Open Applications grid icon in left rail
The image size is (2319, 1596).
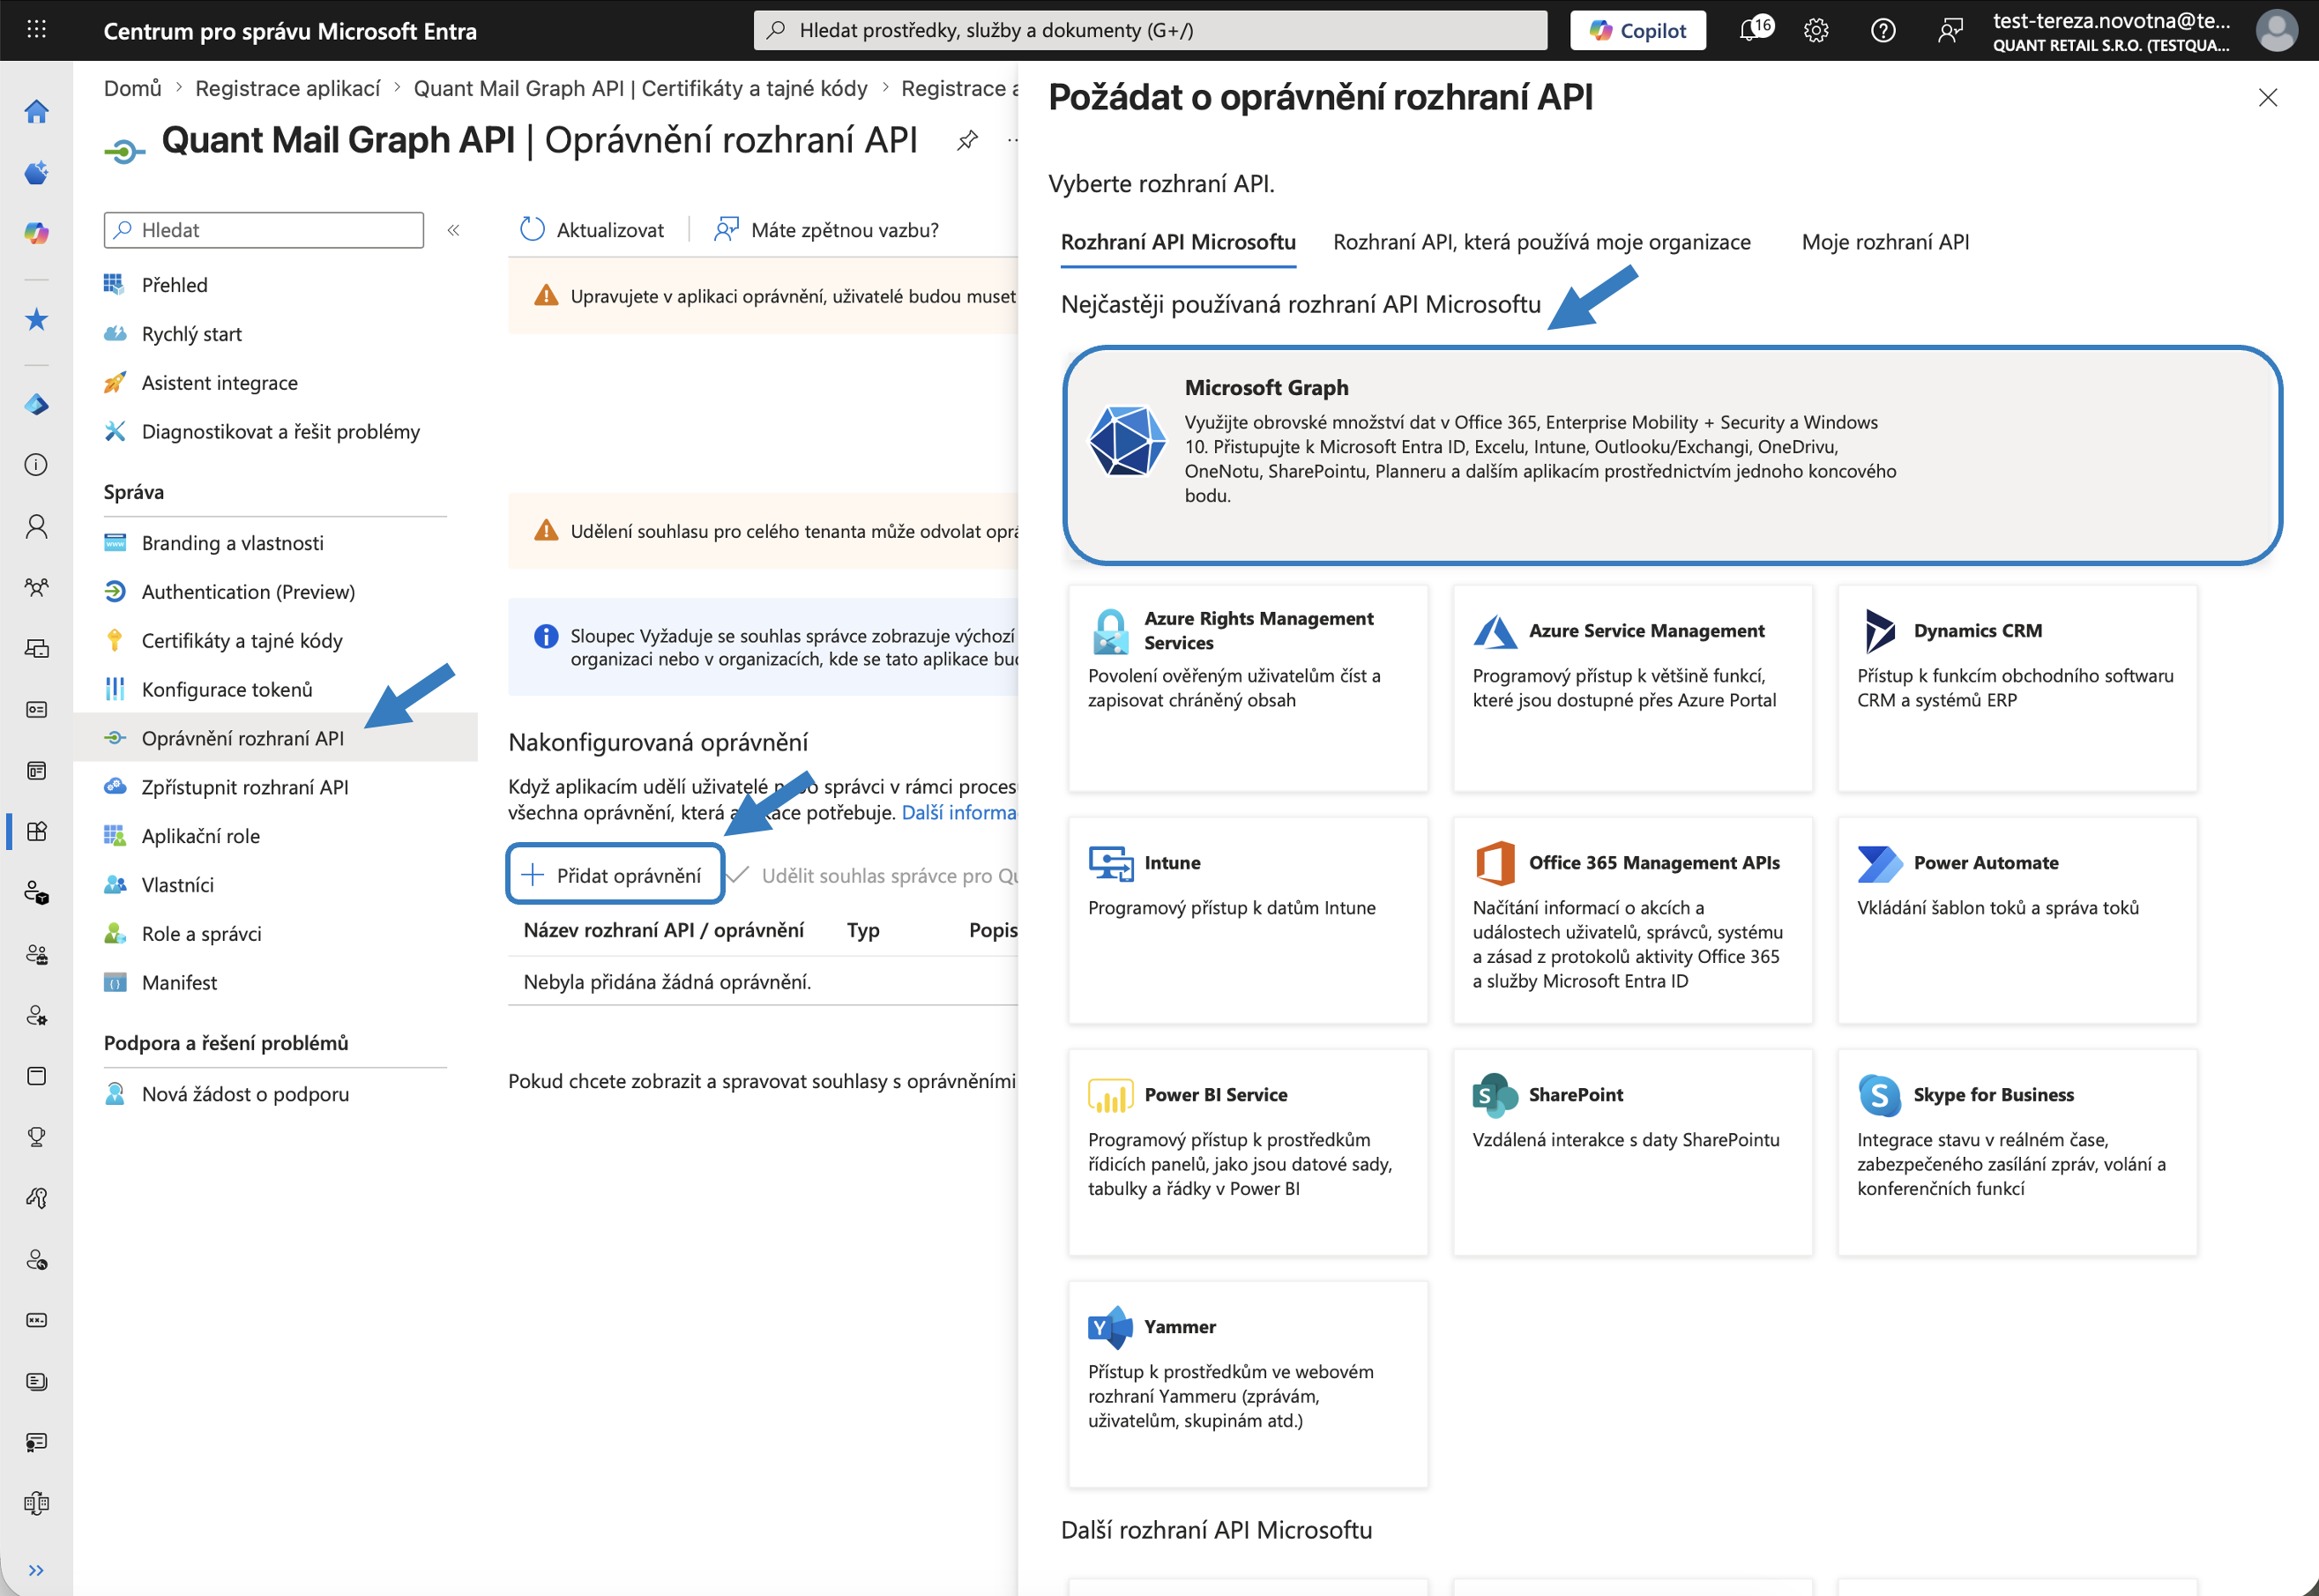click(37, 831)
